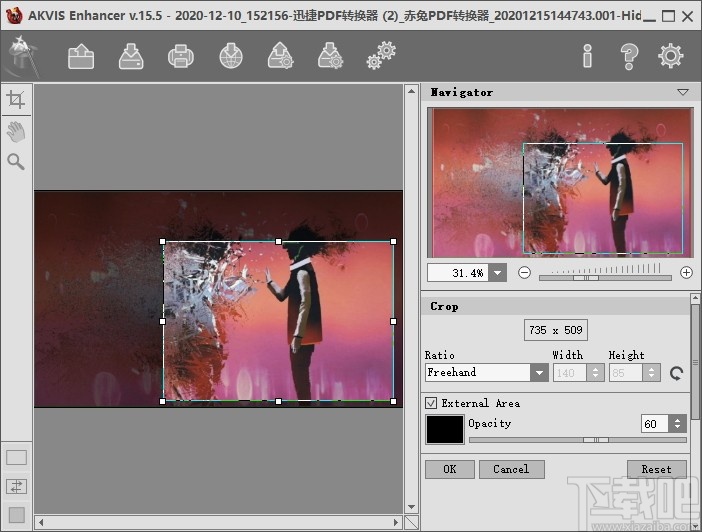The image size is (702, 532).
Task: Zoom in with the plus circle icon
Action: coord(686,272)
